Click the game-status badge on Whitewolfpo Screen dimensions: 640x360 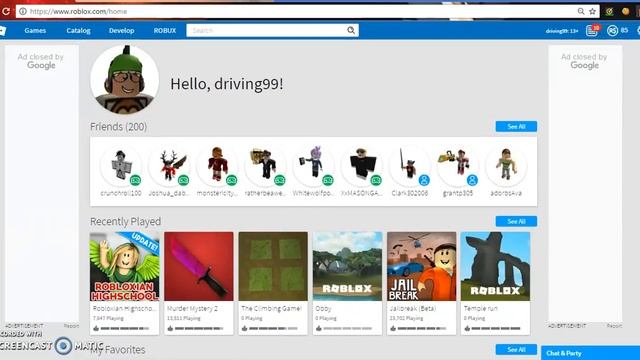pos(328,180)
